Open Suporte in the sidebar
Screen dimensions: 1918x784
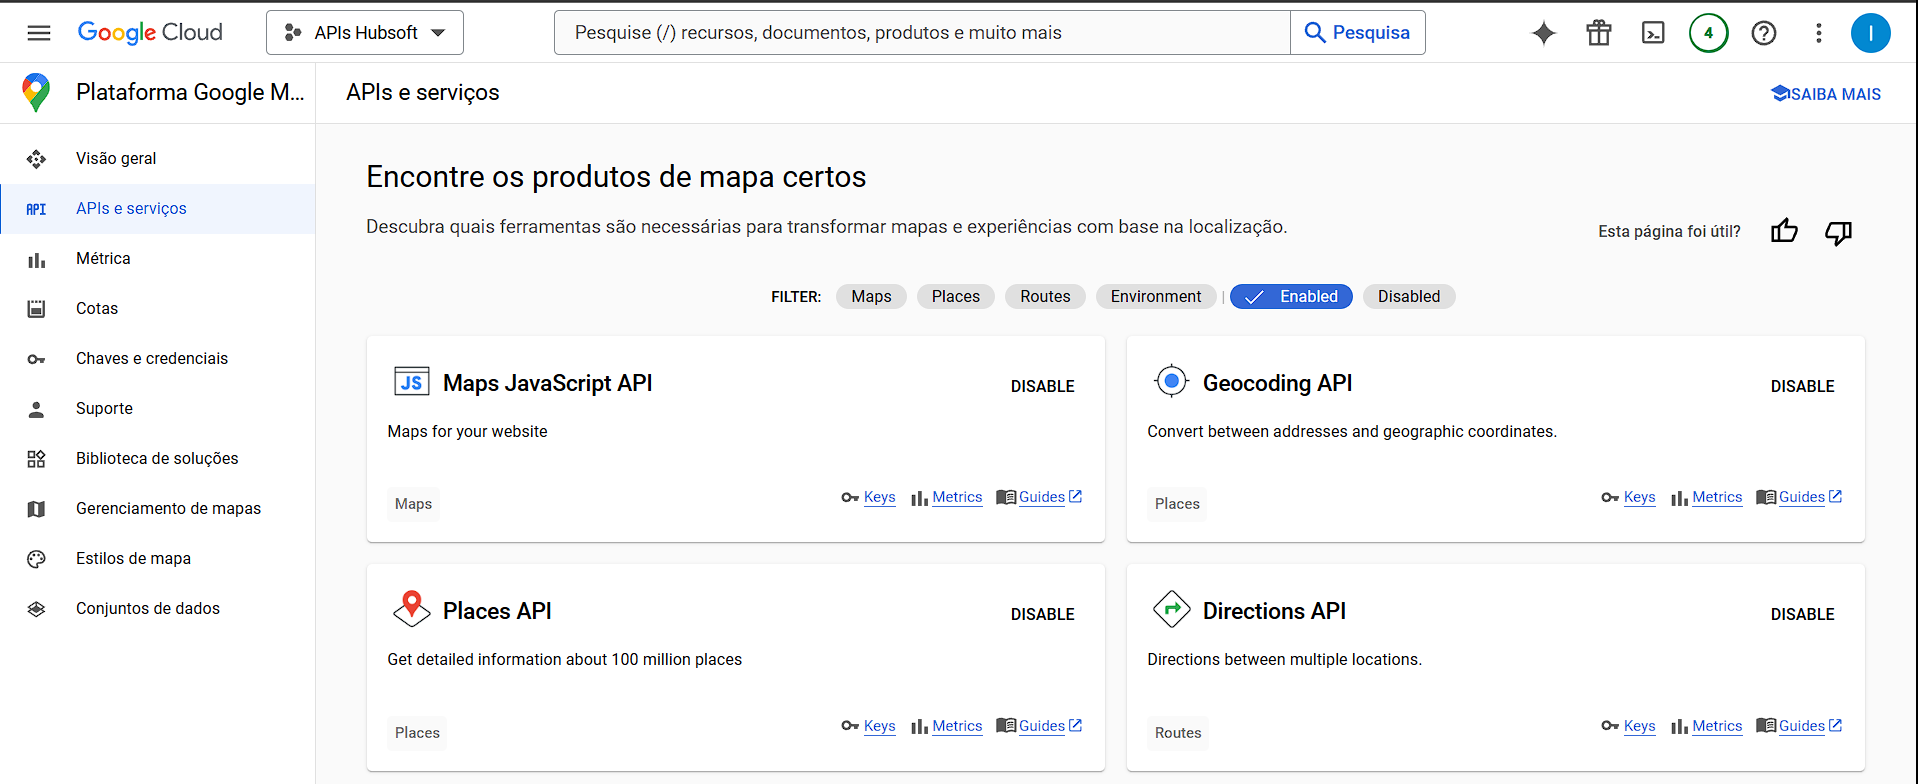pos(158,408)
